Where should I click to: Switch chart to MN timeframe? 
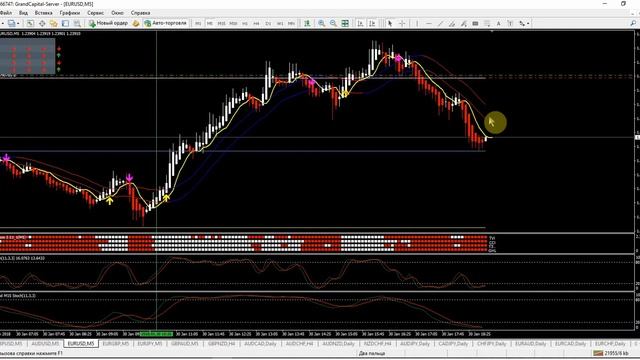(291, 24)
